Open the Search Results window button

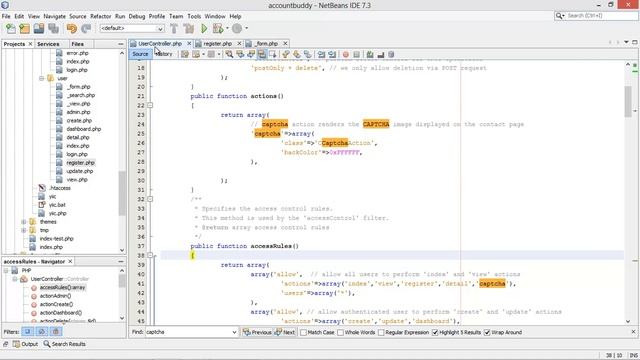64,344
